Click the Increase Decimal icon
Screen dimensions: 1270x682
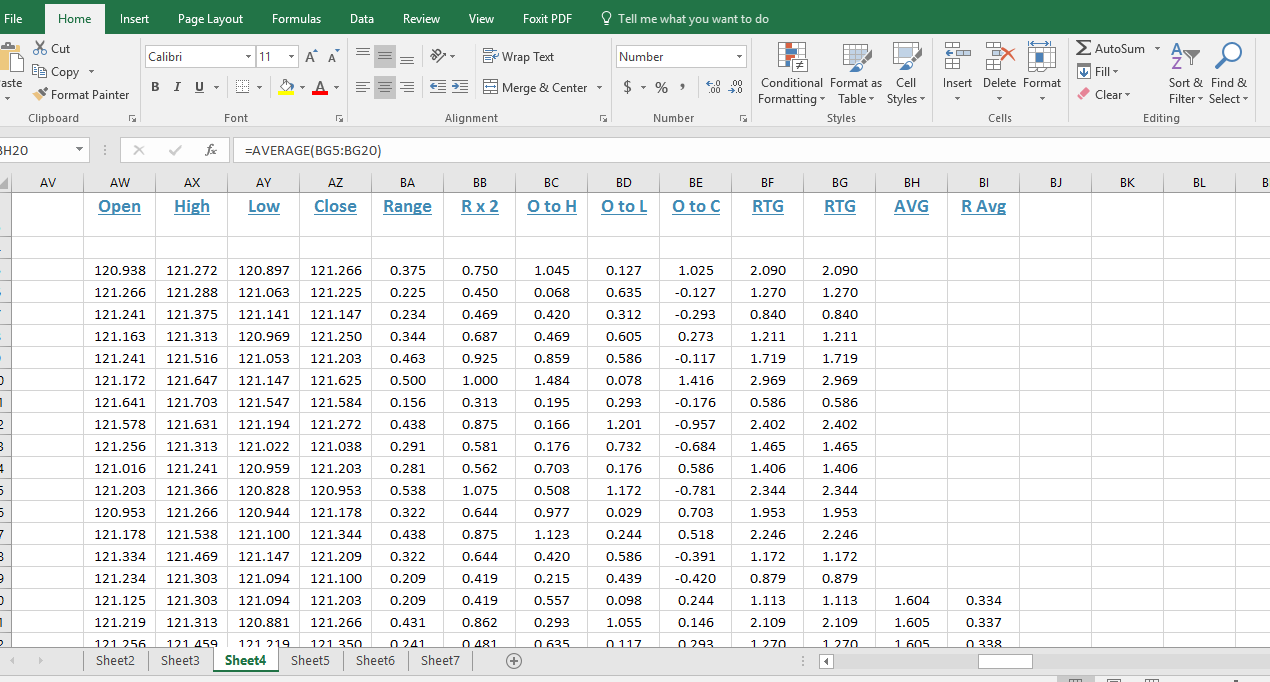click(x=714, y=88)
